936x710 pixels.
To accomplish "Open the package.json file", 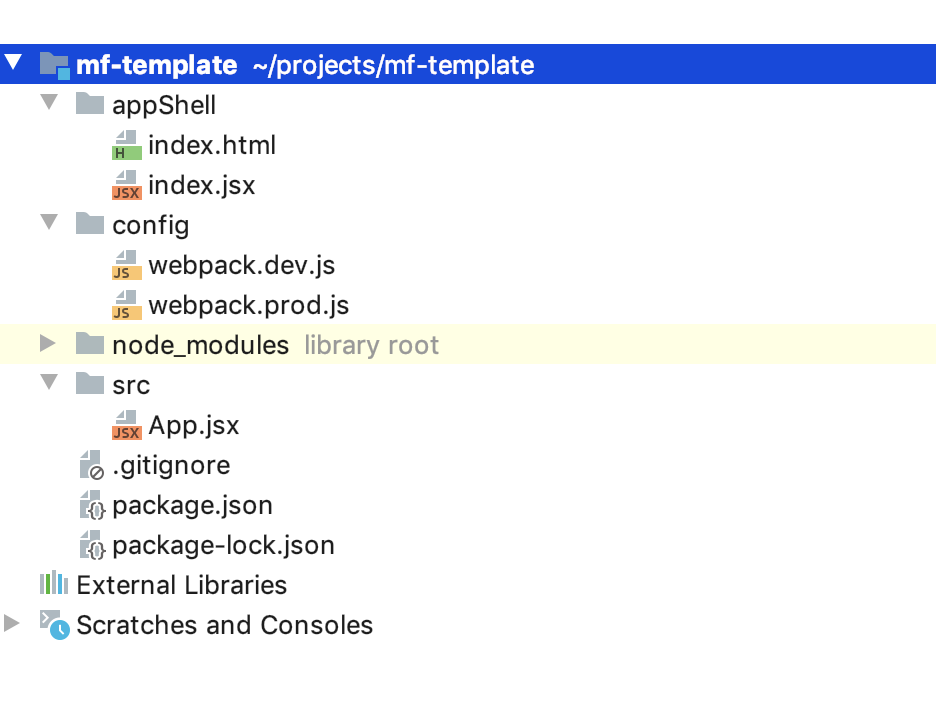I will tap(192, 505).
